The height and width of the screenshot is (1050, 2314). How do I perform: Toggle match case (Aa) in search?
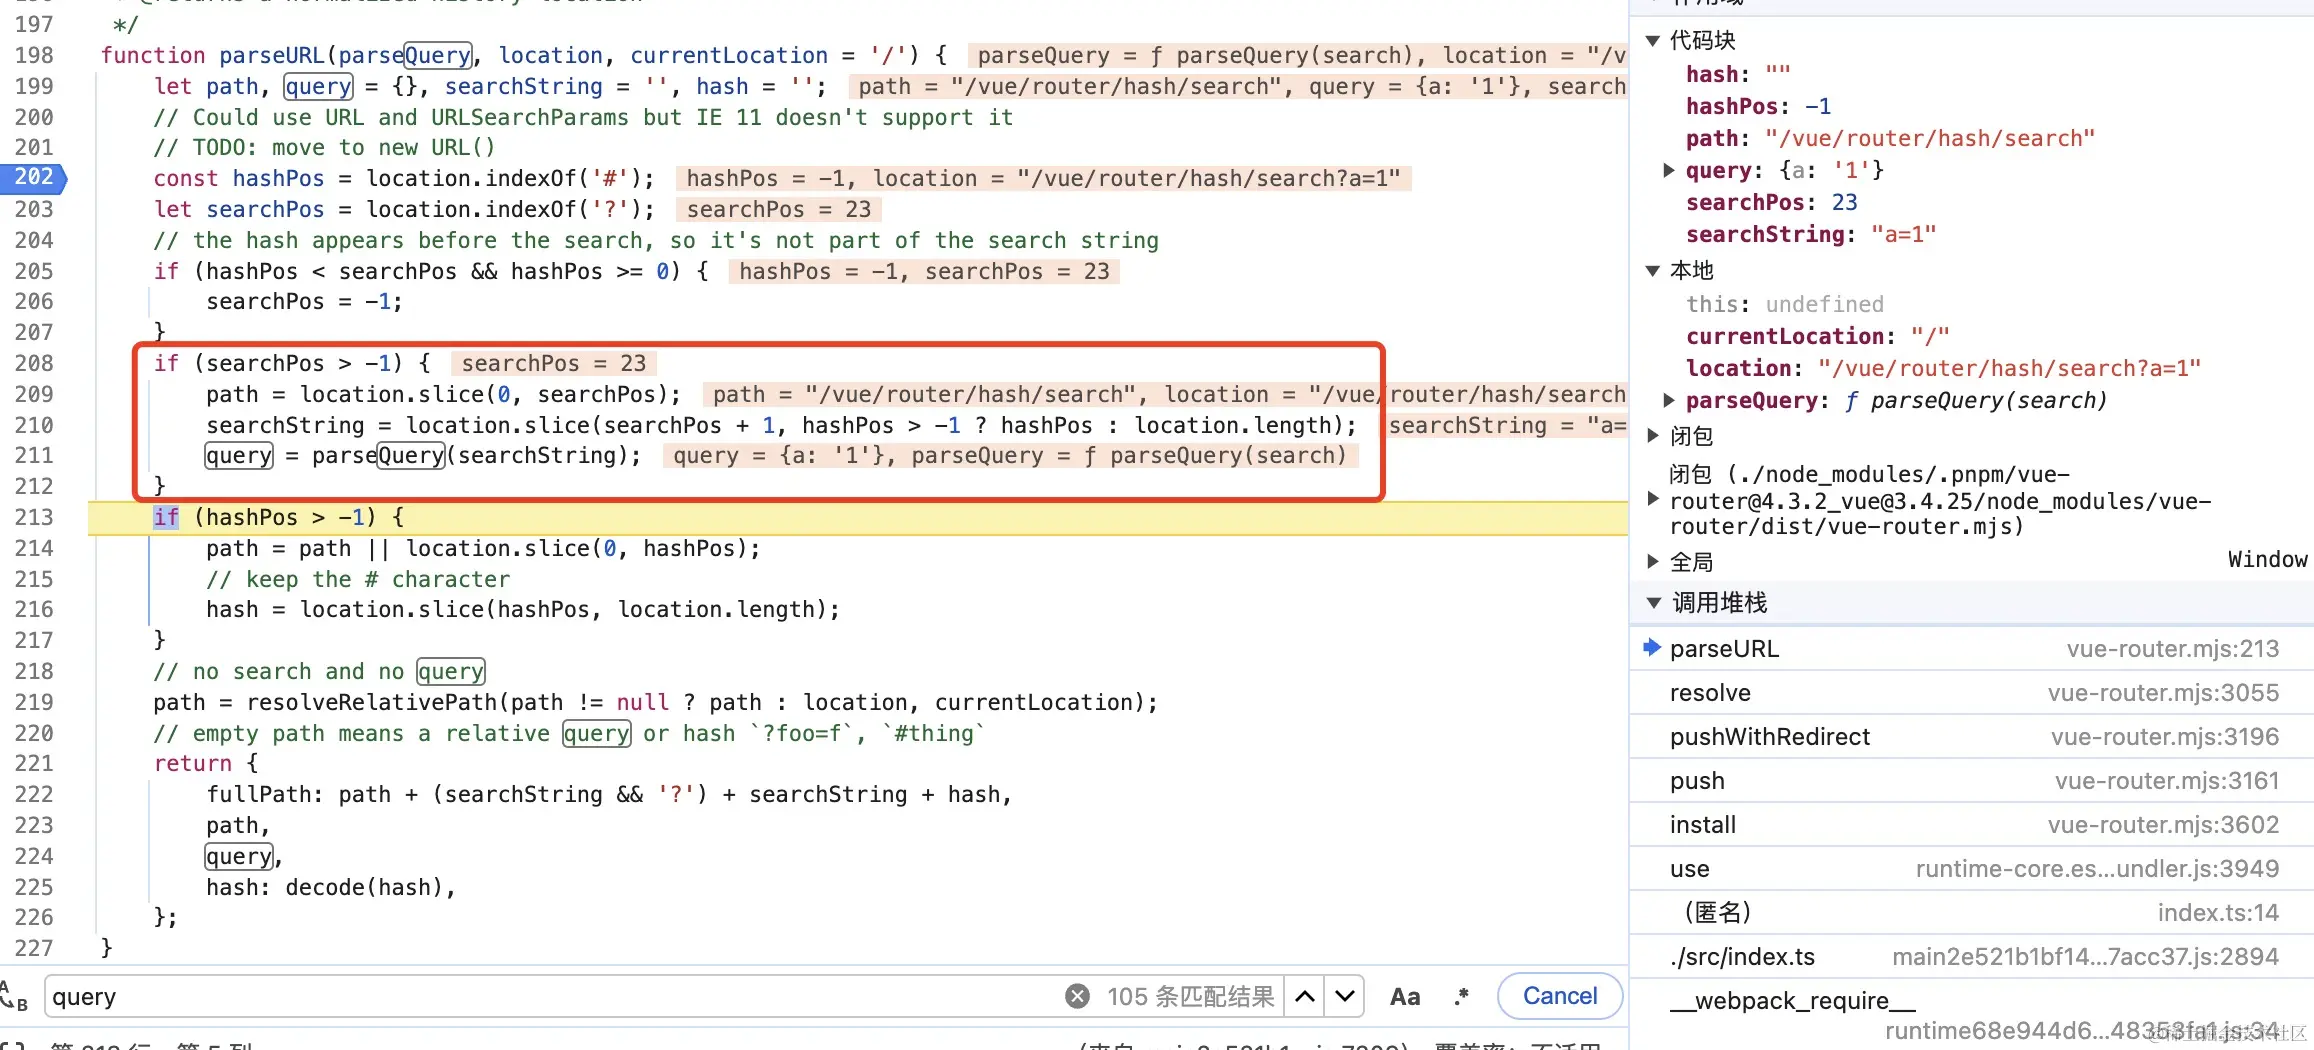click(1405, 996)
